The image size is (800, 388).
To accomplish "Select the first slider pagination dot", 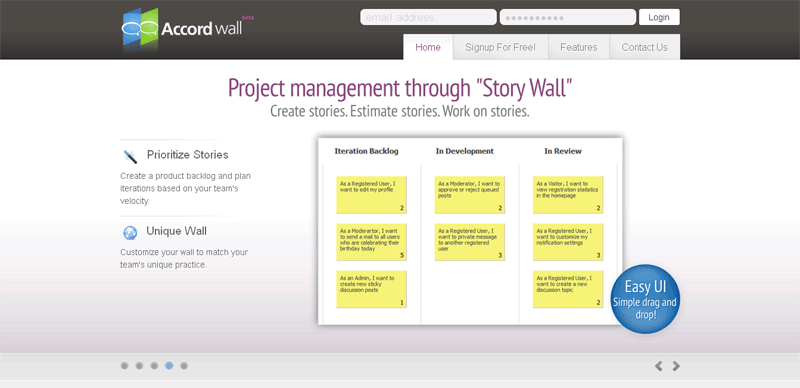I will click(124, 366).
